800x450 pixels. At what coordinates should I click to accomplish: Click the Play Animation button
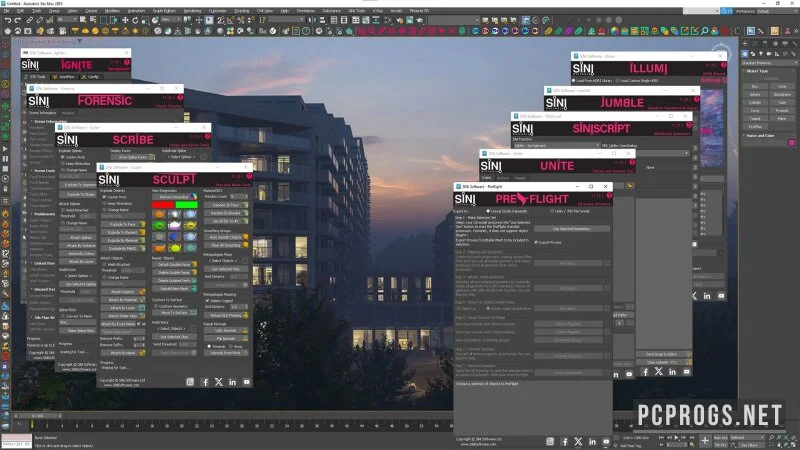tap(677, 437)
